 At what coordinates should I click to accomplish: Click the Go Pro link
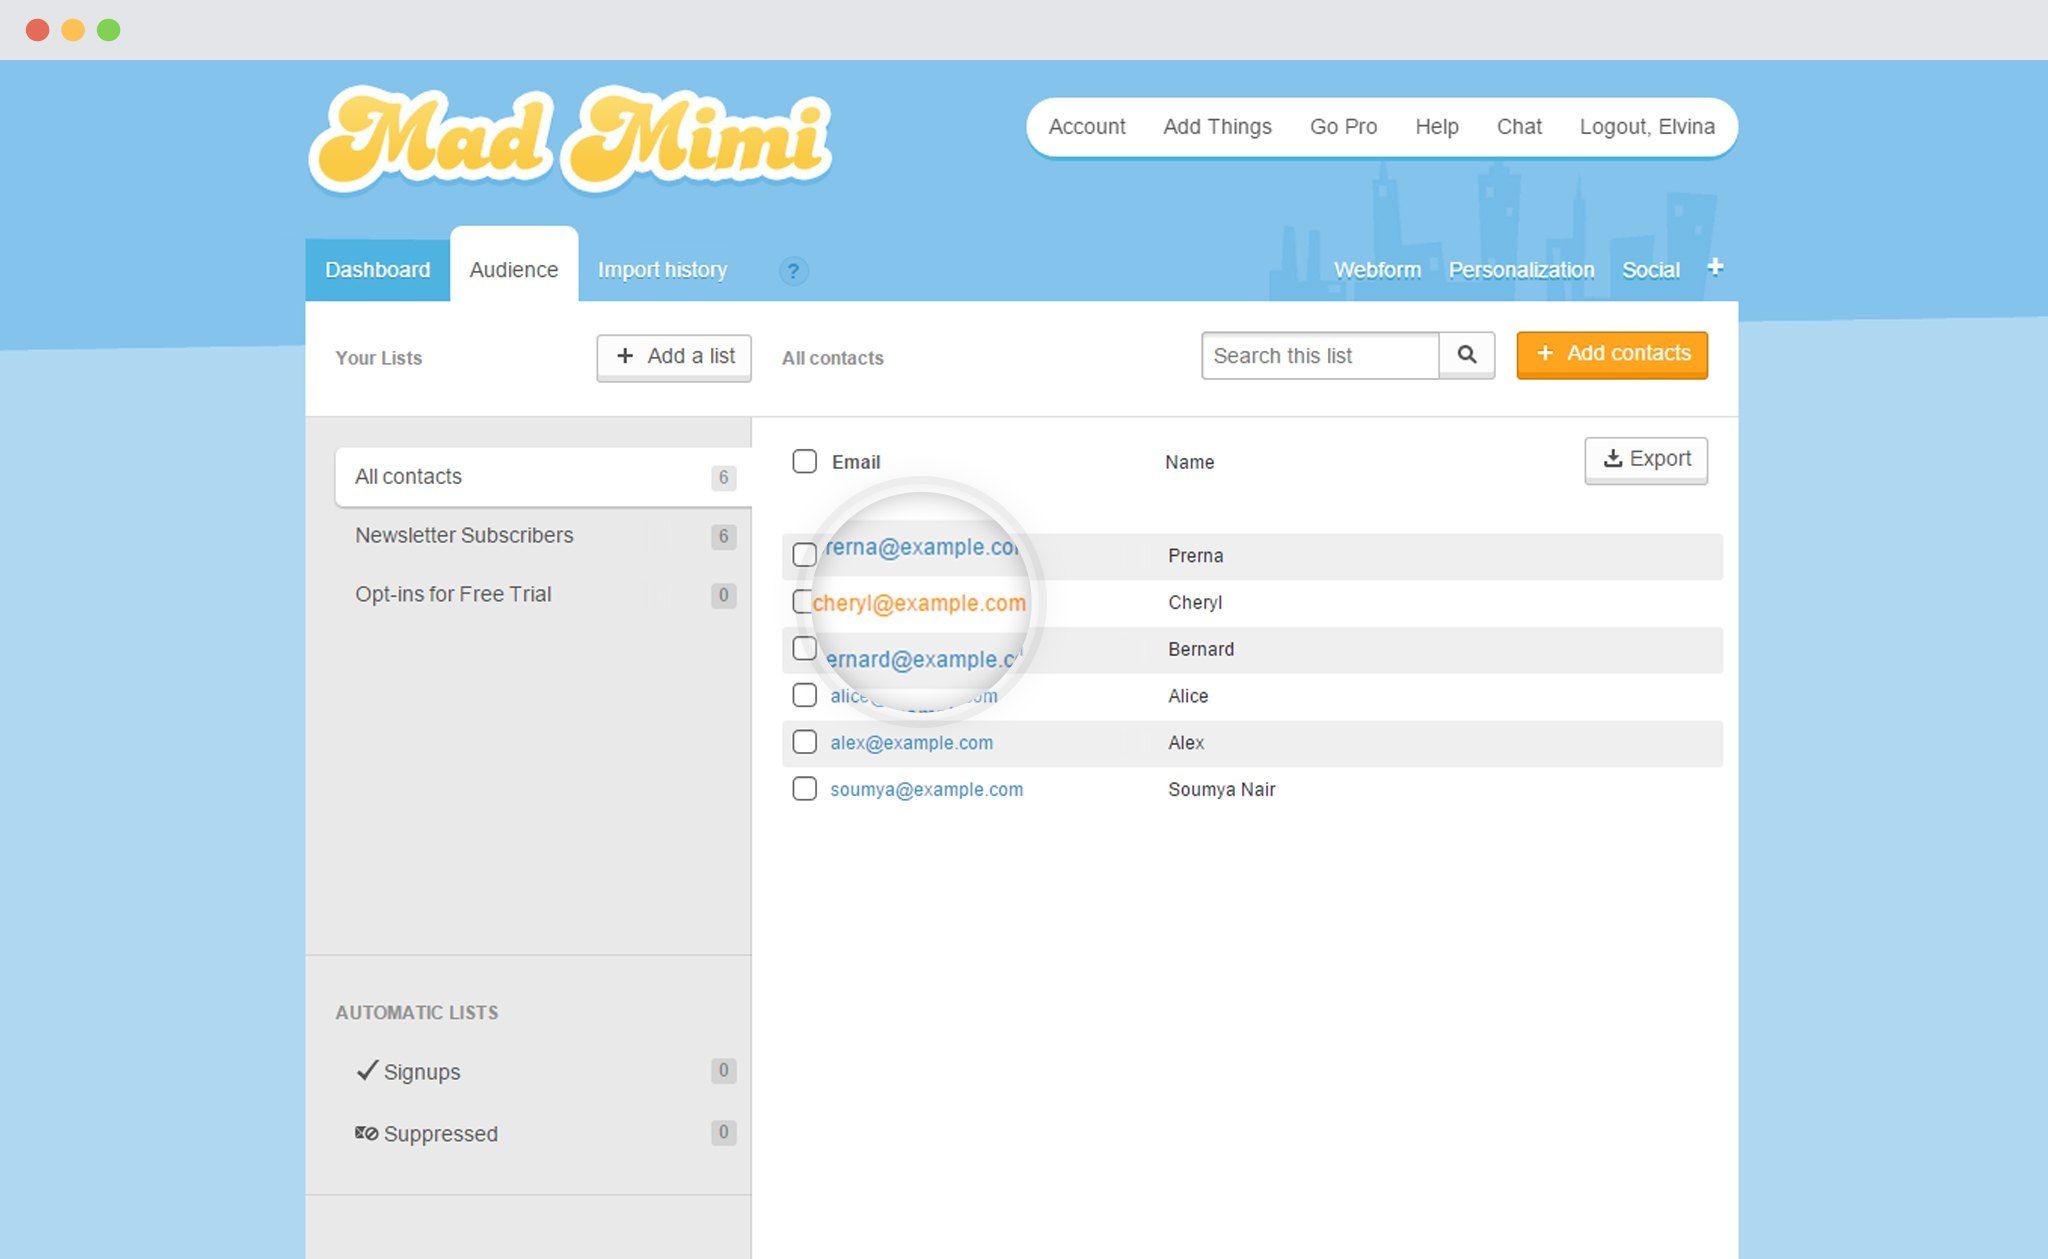[x=1343, y=127]
